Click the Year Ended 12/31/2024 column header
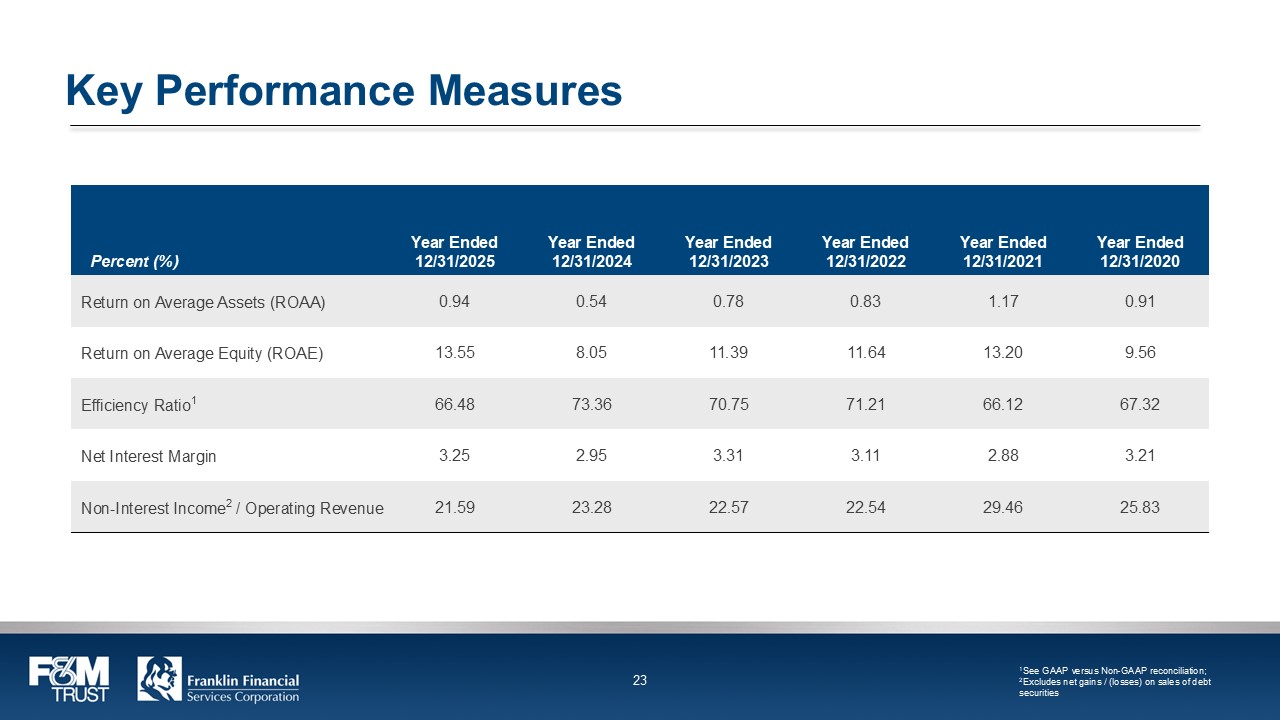Image resolution: width=1280 pixels, height=720 pixels. 591,252
